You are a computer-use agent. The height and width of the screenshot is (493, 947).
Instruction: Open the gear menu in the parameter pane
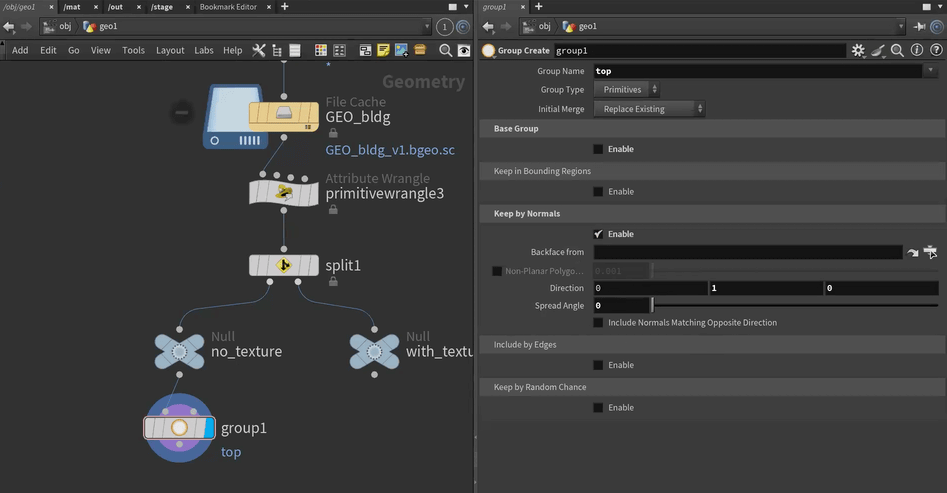click(858, 50)
